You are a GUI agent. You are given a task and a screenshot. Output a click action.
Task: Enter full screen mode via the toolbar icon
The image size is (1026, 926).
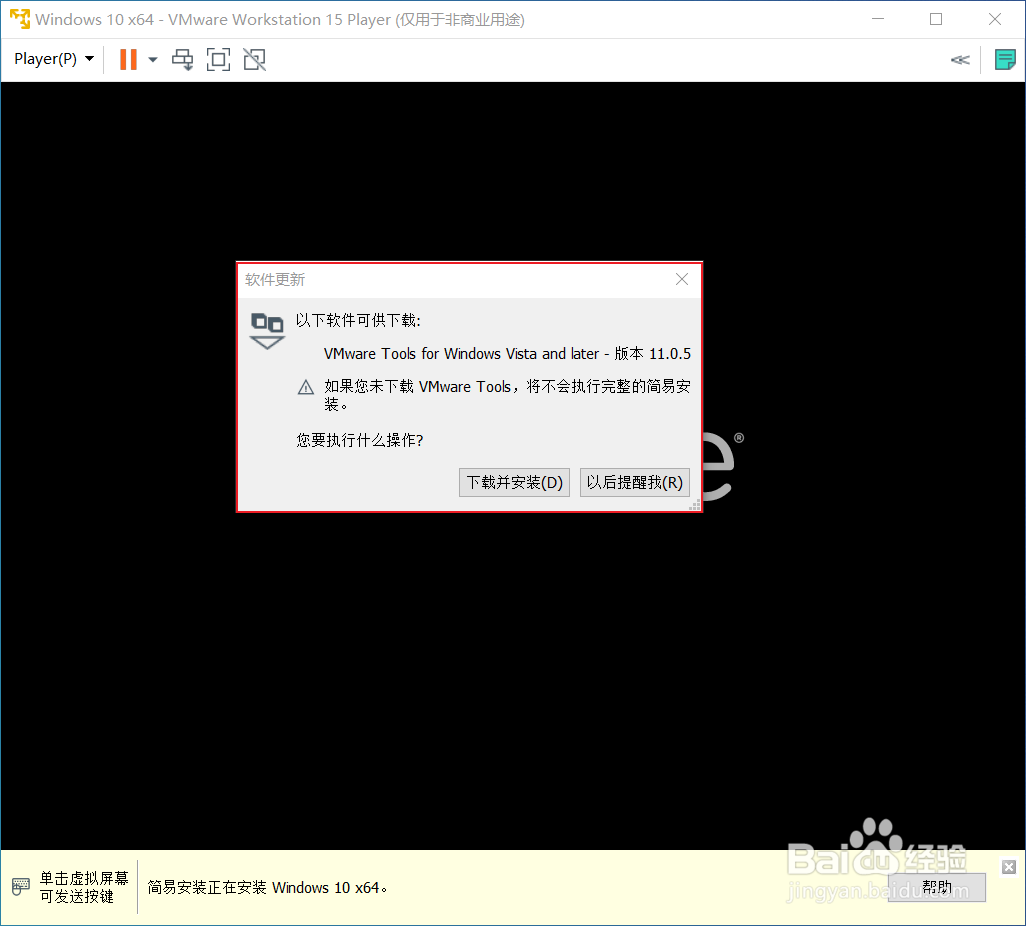coord(218,60)
